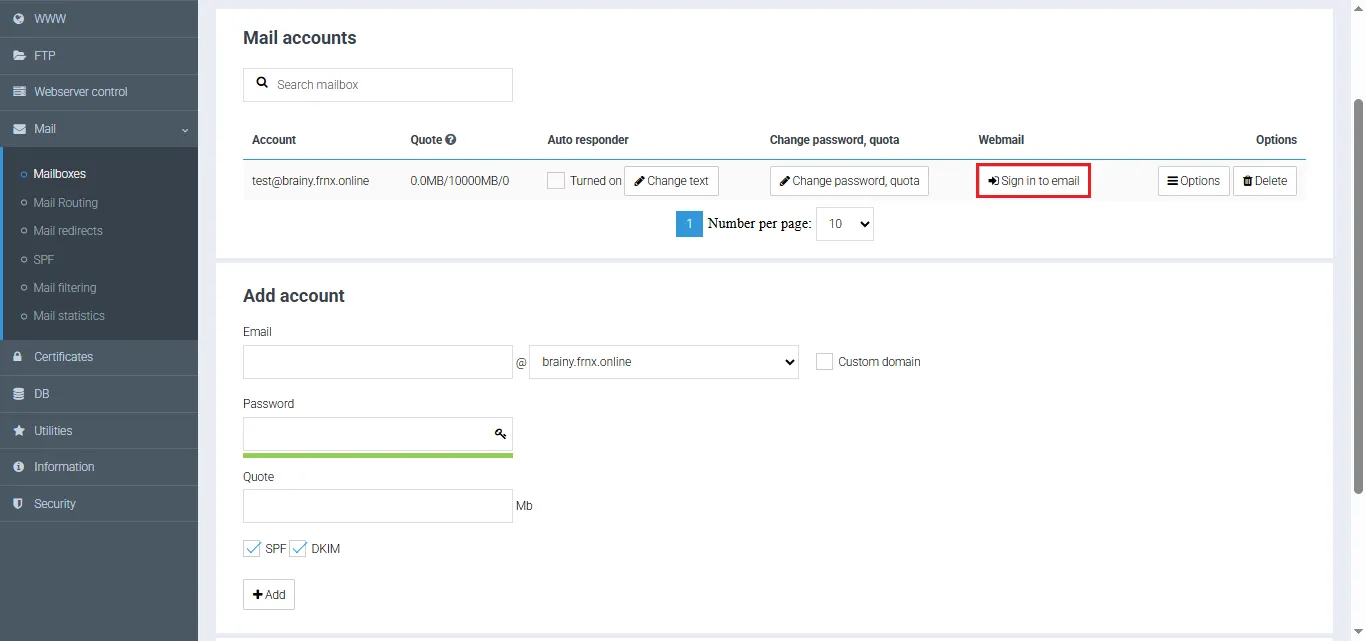Click the star icon for Utilities
Screen dimensions: 1366x641
pos(18,431)
